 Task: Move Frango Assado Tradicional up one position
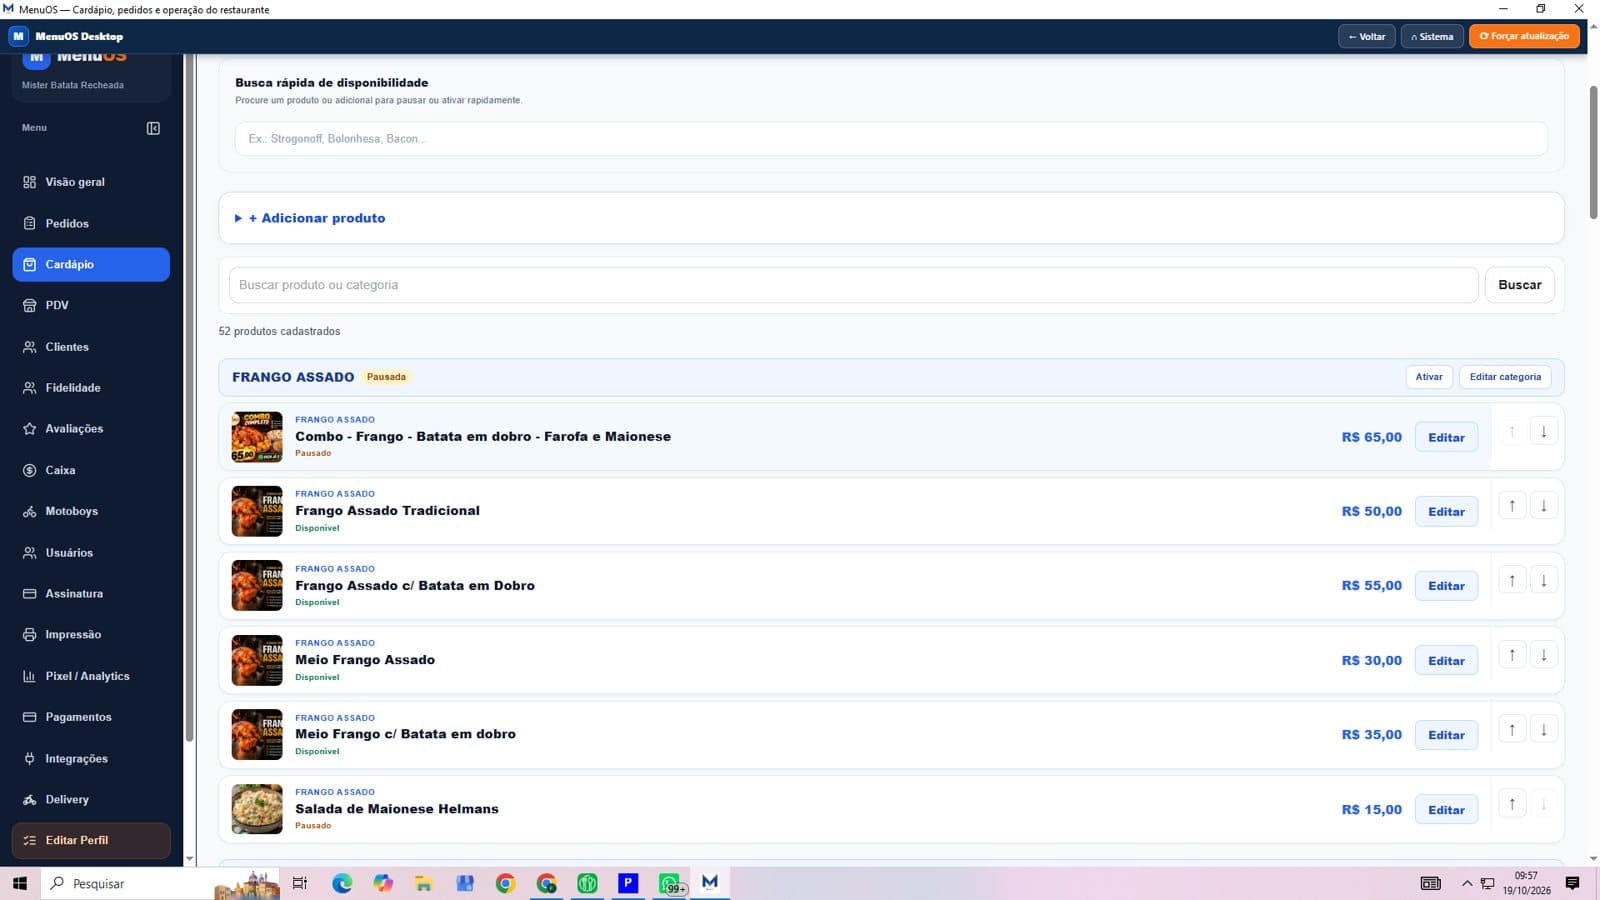pos(1512,506)
